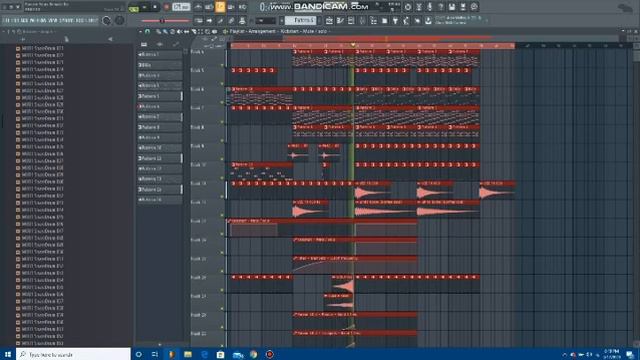Image resolution: width=640 pixels, height=360 pixels.
Task: Open the playlist options menu arrow
Action: click(x=140, y=31)
